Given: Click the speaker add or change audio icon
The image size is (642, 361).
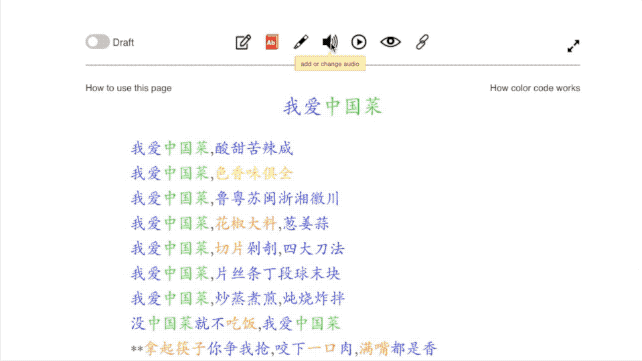Looking at the screenshot, I should [330, 42].
